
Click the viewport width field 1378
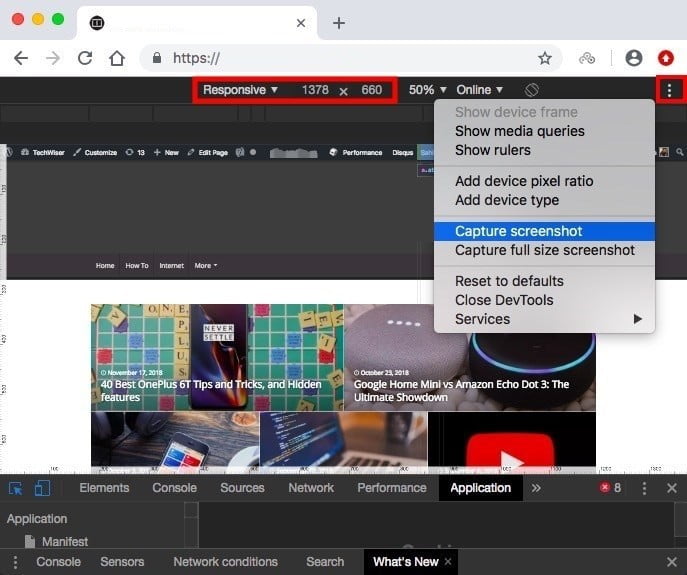tap(315, 90)
